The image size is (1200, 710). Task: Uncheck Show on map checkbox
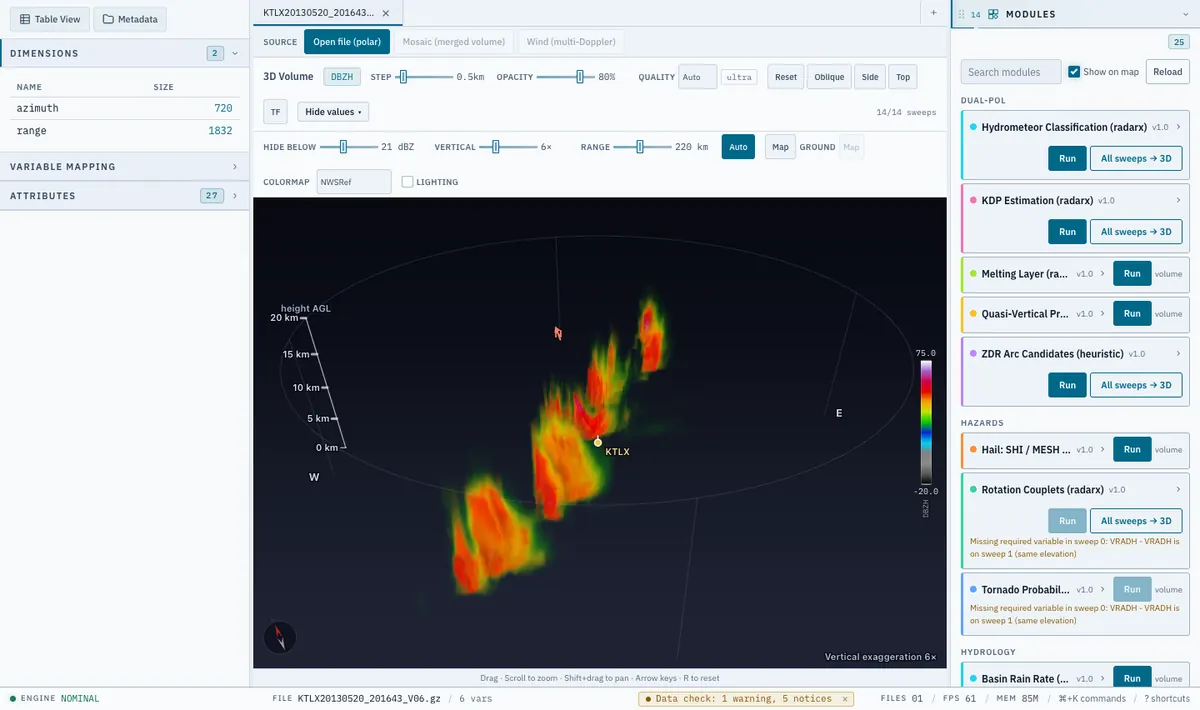(1074, 72)
